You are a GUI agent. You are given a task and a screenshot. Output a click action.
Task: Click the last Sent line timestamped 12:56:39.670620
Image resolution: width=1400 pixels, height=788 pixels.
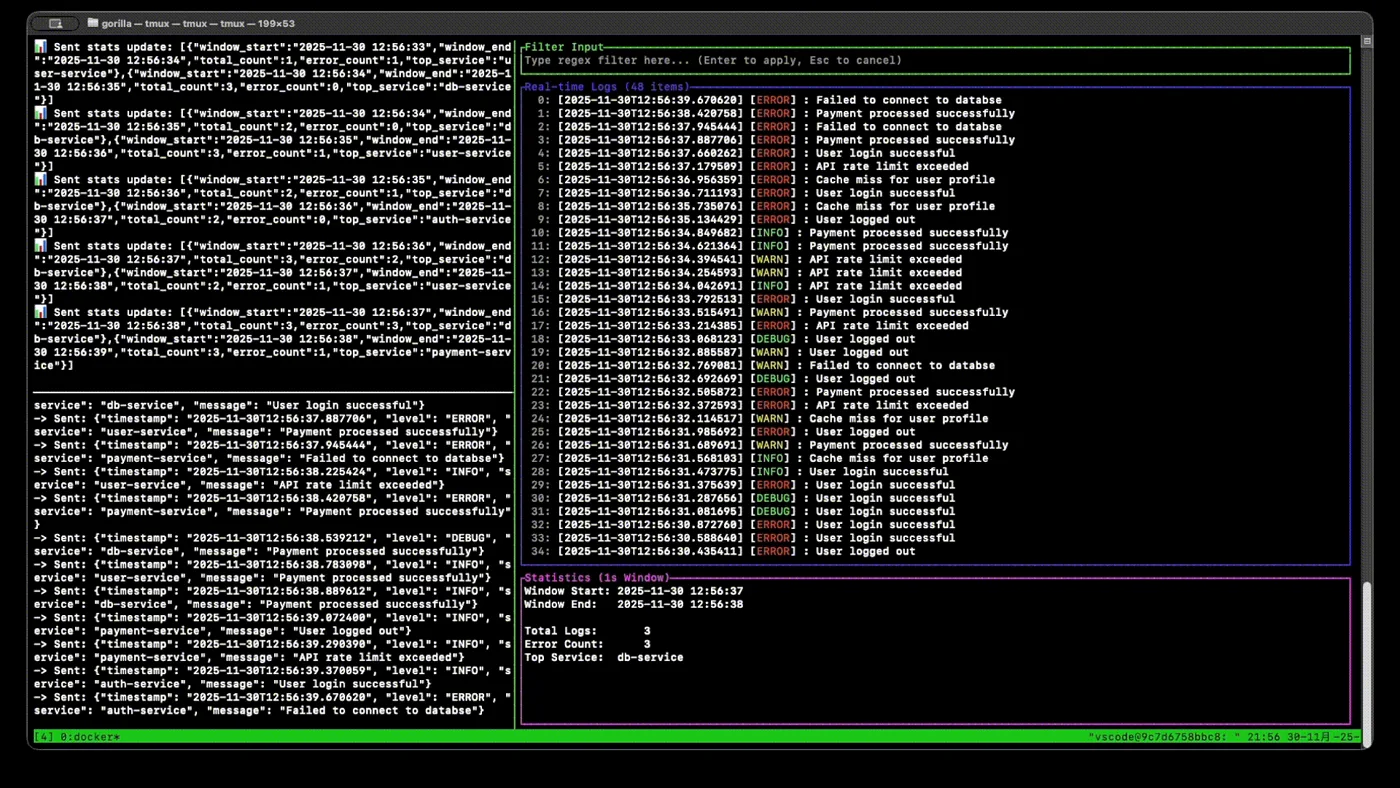tap(272, 704)
